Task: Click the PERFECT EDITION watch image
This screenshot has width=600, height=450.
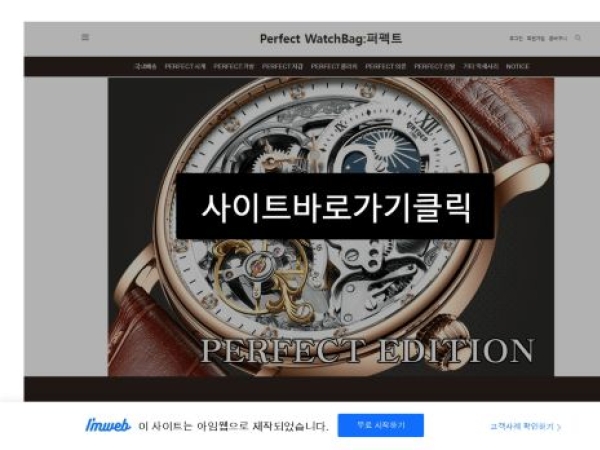Action: click(331, 227)
